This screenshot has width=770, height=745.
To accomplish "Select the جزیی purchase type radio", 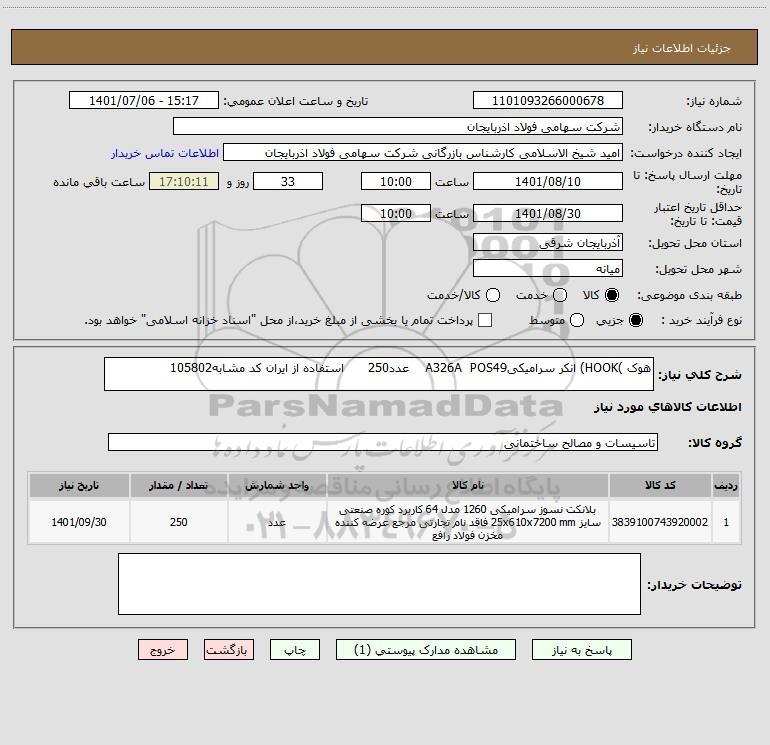I will click(636, 321).
